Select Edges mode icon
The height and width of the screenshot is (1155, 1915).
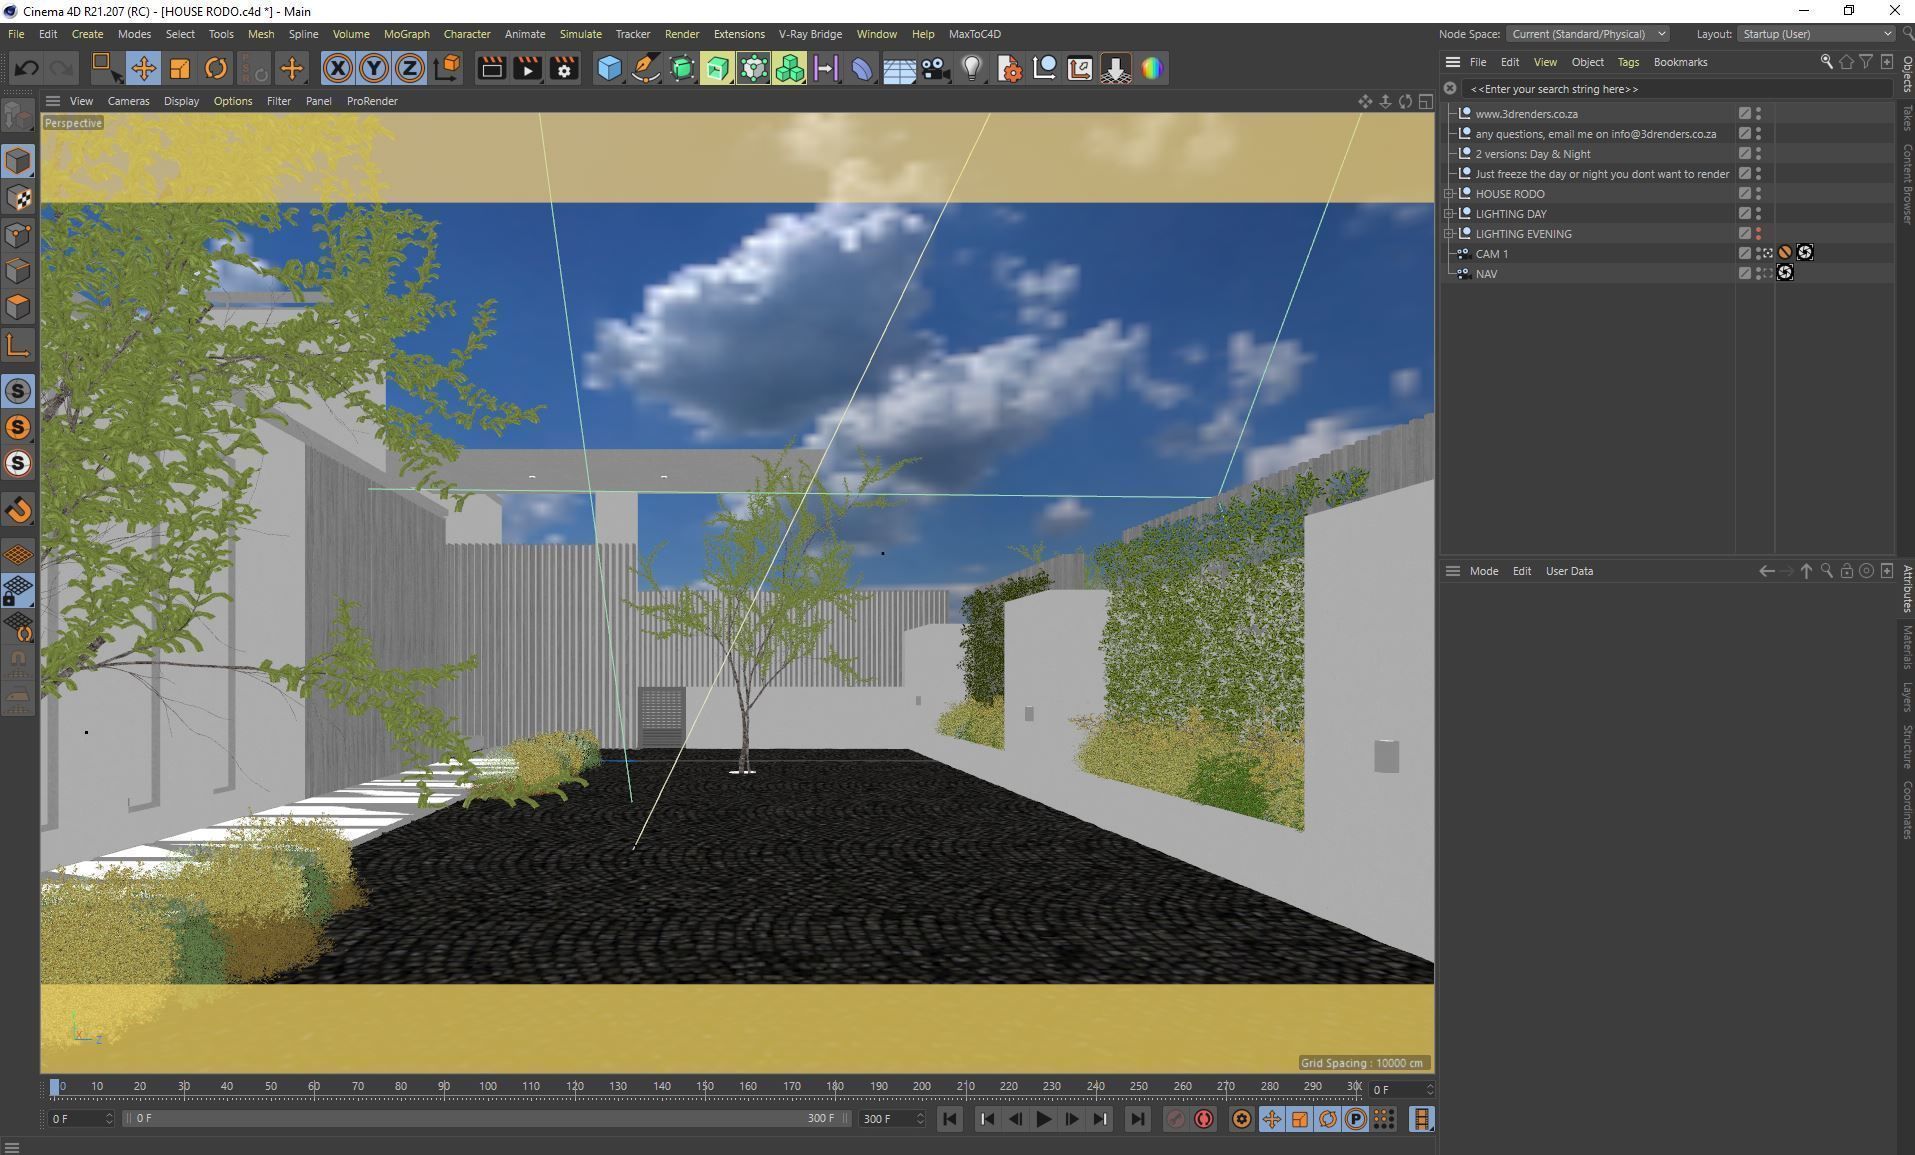click(x=18, y=271)
